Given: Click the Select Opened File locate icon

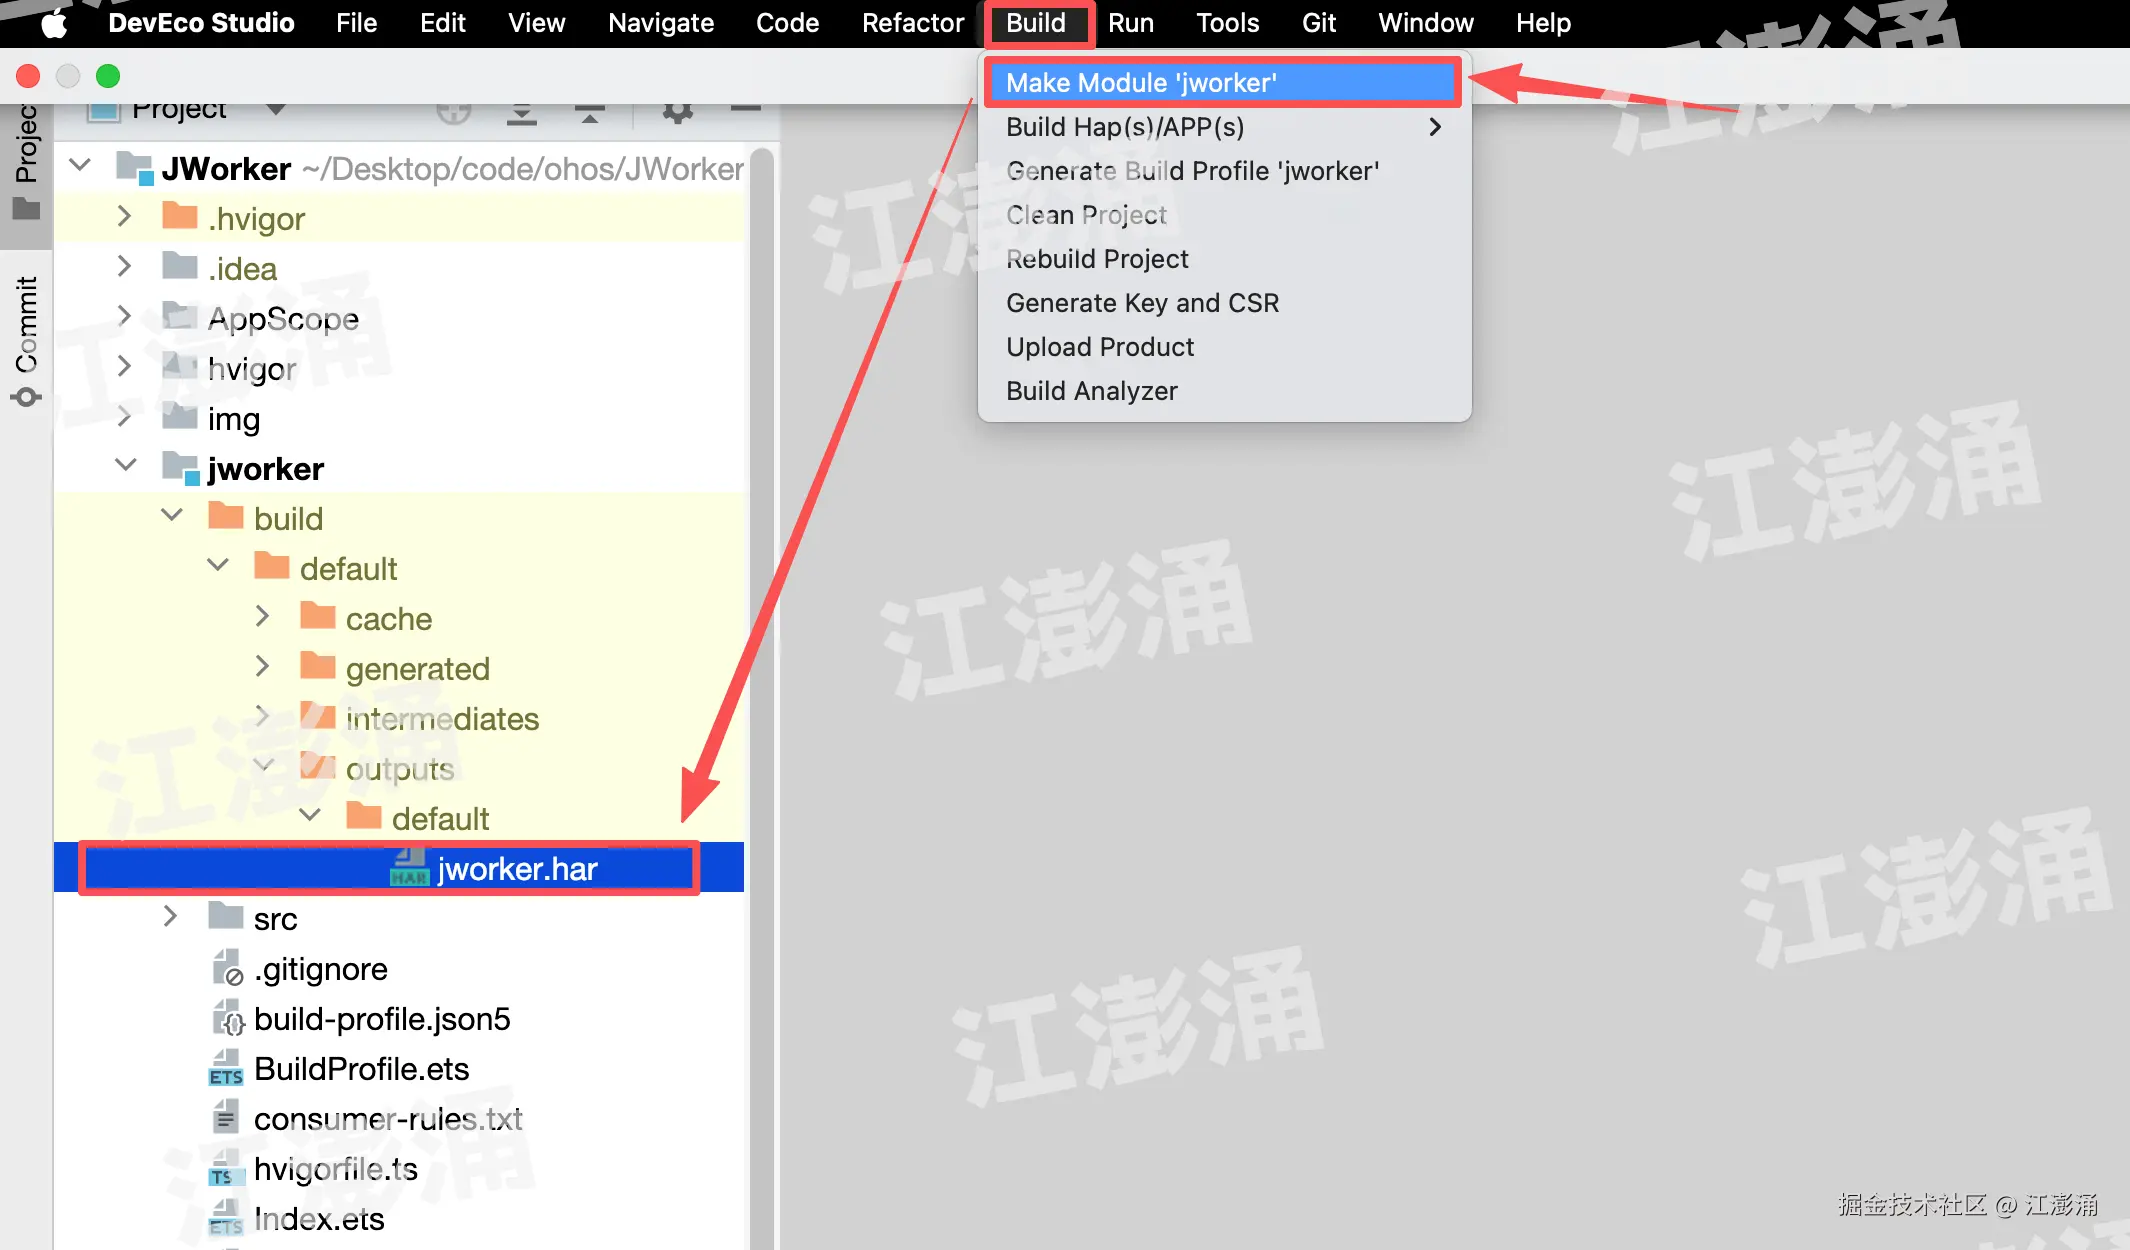Looking at the screenshot, I should coord(454,112).
